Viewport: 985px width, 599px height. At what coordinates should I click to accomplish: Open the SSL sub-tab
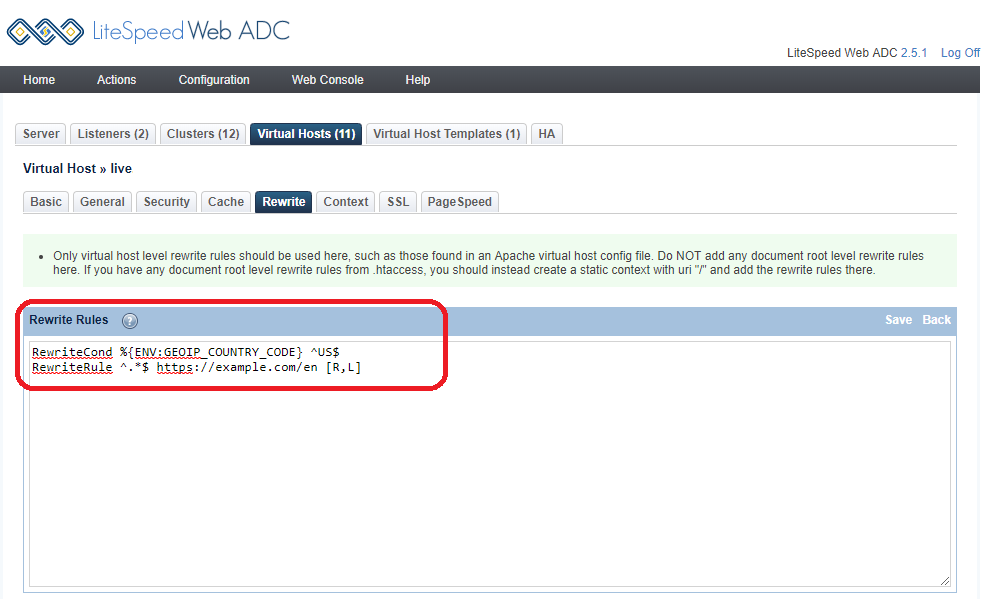coord(398,202)
